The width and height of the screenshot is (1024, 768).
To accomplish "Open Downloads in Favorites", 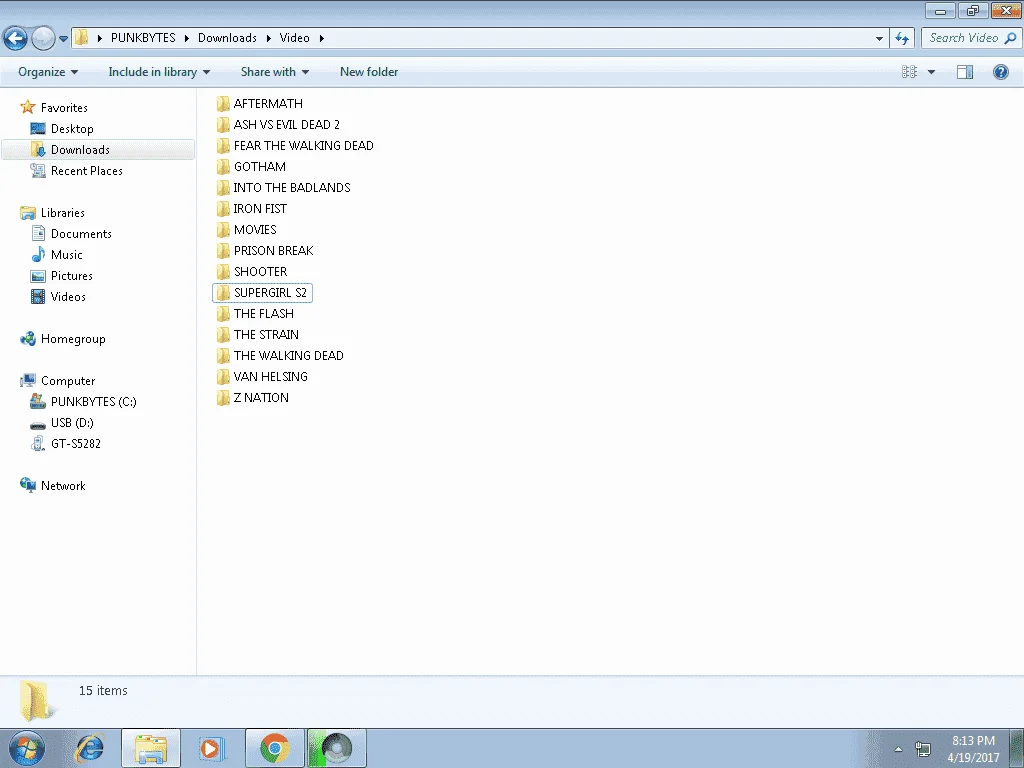I will 80,150.
